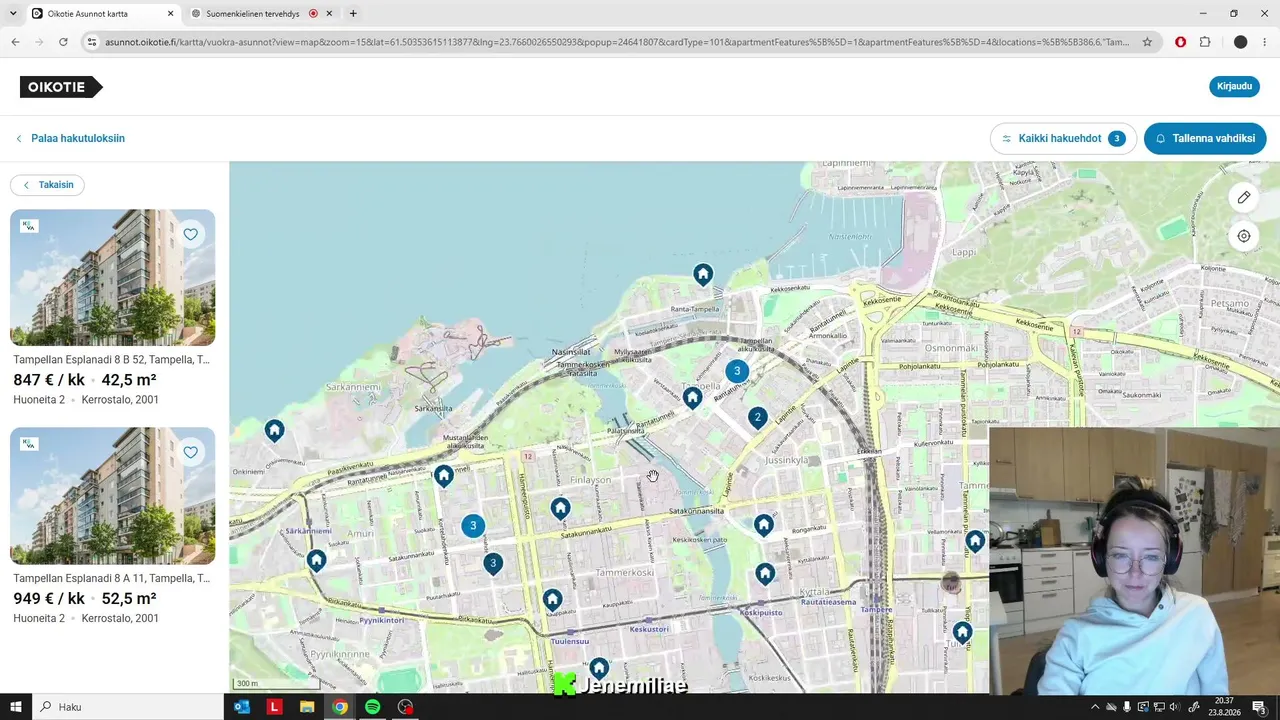The width and height of the screenshot is (1280, 720).
Task: Show hidden system tray icons
Action: tap(1095, 707)
